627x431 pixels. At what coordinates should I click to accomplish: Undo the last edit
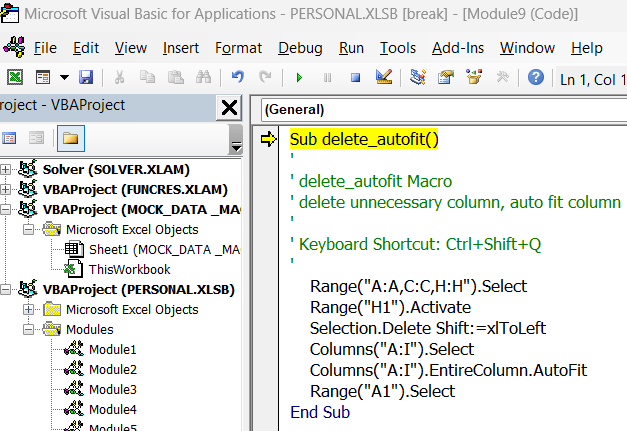[237, 77]
